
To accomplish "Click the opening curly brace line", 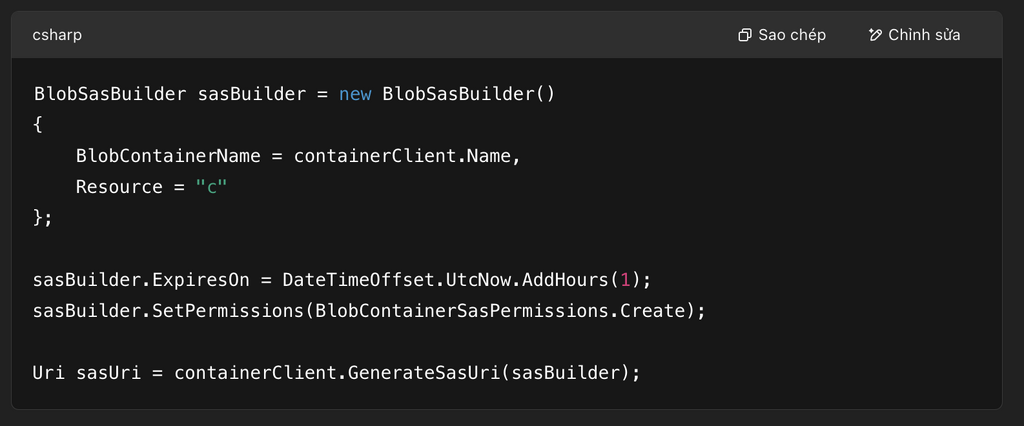I will coord(38,125).
